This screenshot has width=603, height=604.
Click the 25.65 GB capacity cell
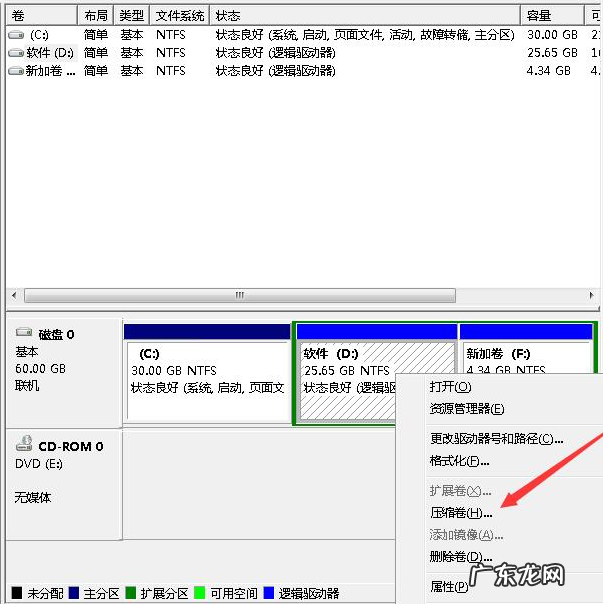point(552,53)
